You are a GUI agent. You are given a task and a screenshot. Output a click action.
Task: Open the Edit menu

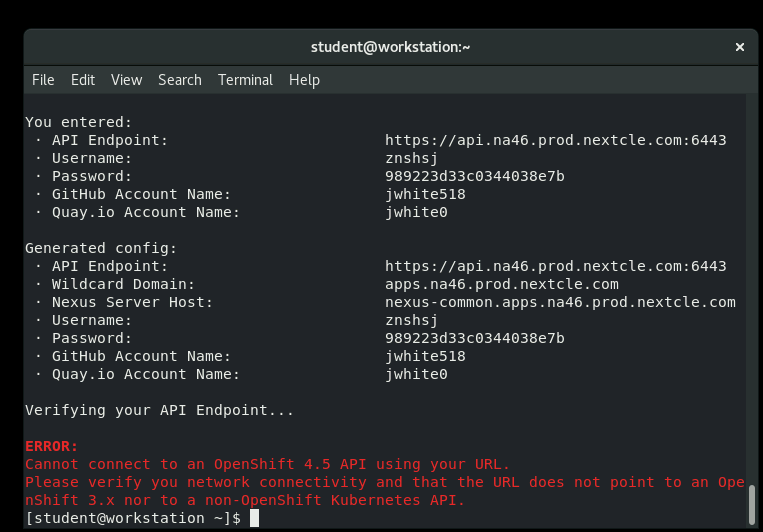pos(83,80)
